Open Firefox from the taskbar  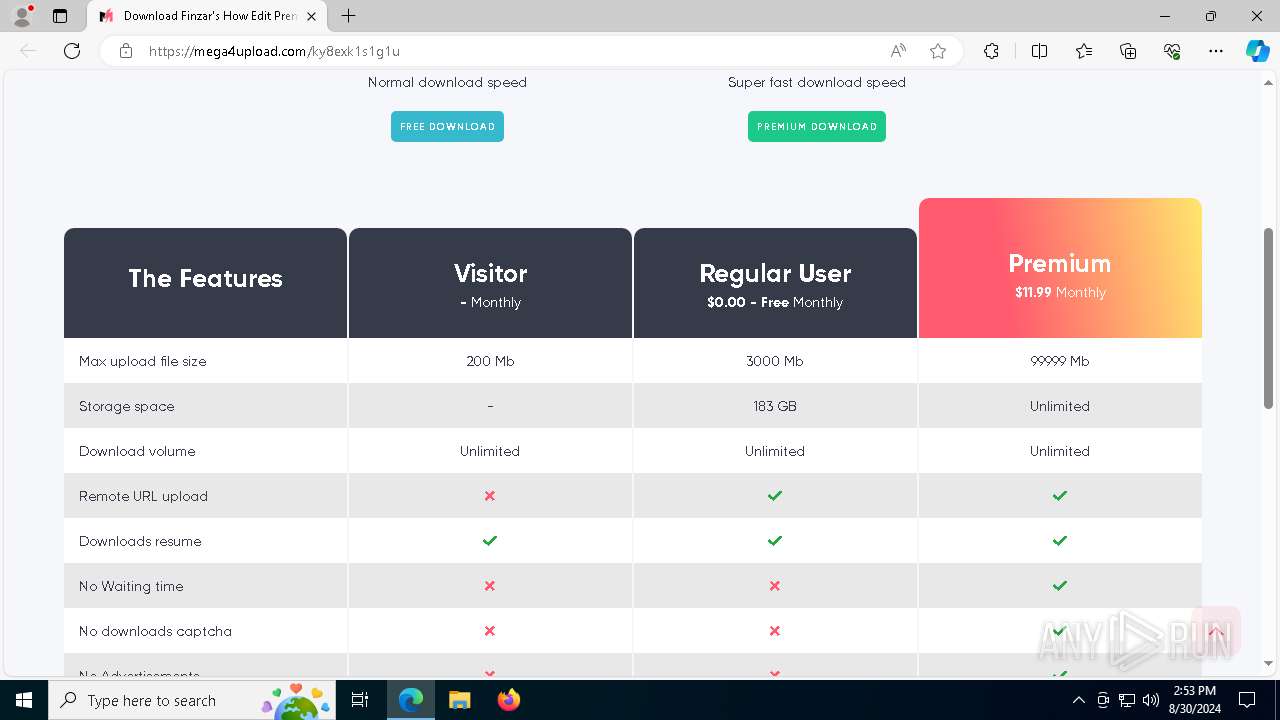pos(509,700)
